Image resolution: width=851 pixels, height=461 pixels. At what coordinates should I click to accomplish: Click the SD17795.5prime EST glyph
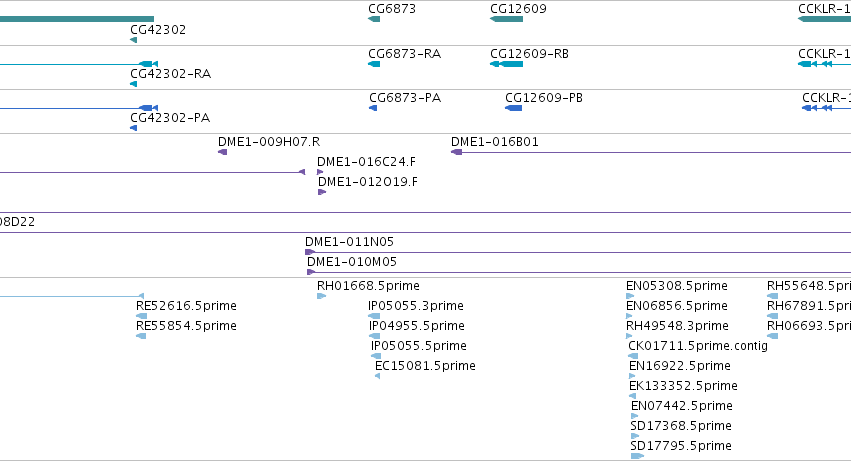point(637,456)
